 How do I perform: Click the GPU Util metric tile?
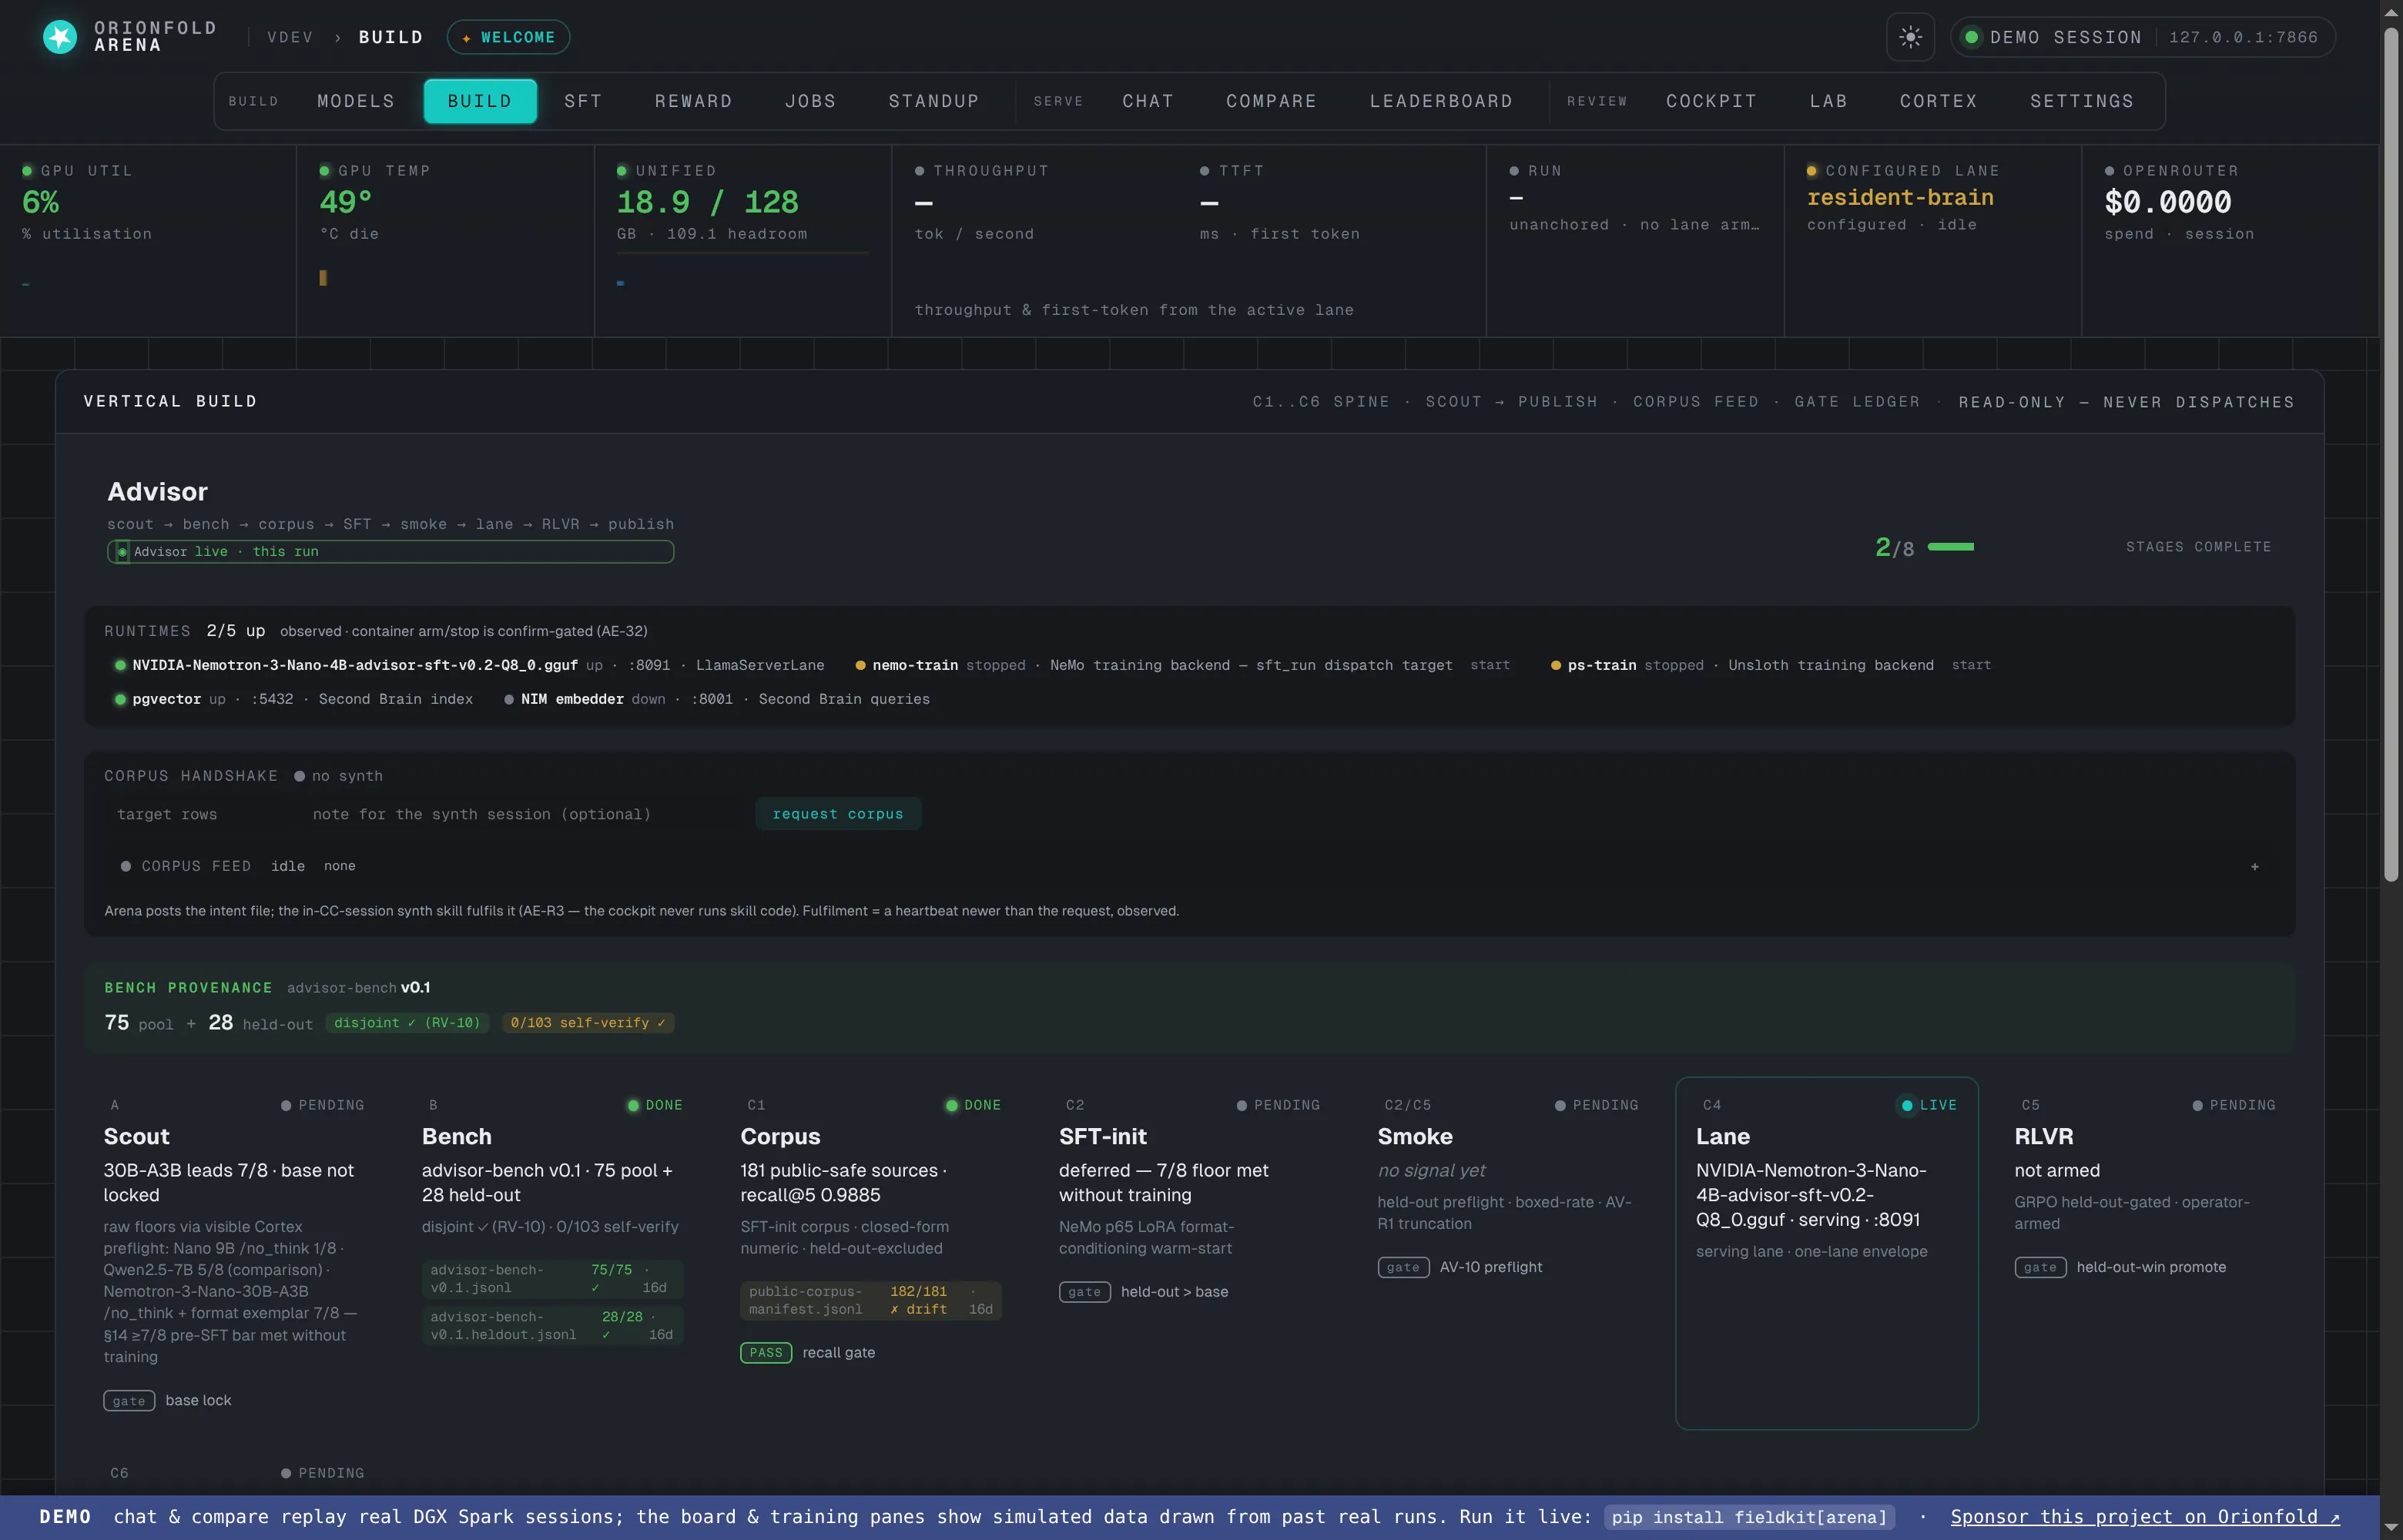[x=148, y=240]
